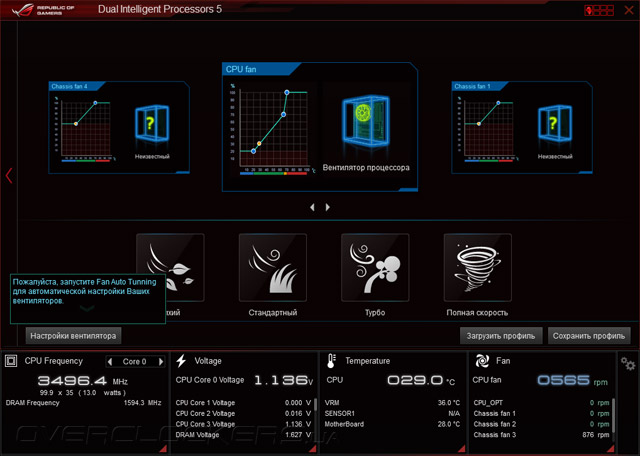Click the MotherBoard temperature row
The width and height of the screenshot is (640, 456).
(x=392, y=424)
